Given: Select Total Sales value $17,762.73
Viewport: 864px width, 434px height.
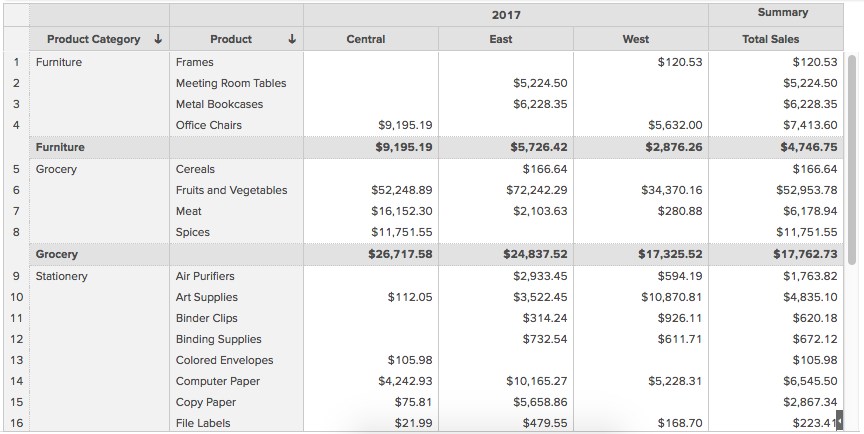Looking at the screenshot, I should pyautogui.click(x=805, y=254).
